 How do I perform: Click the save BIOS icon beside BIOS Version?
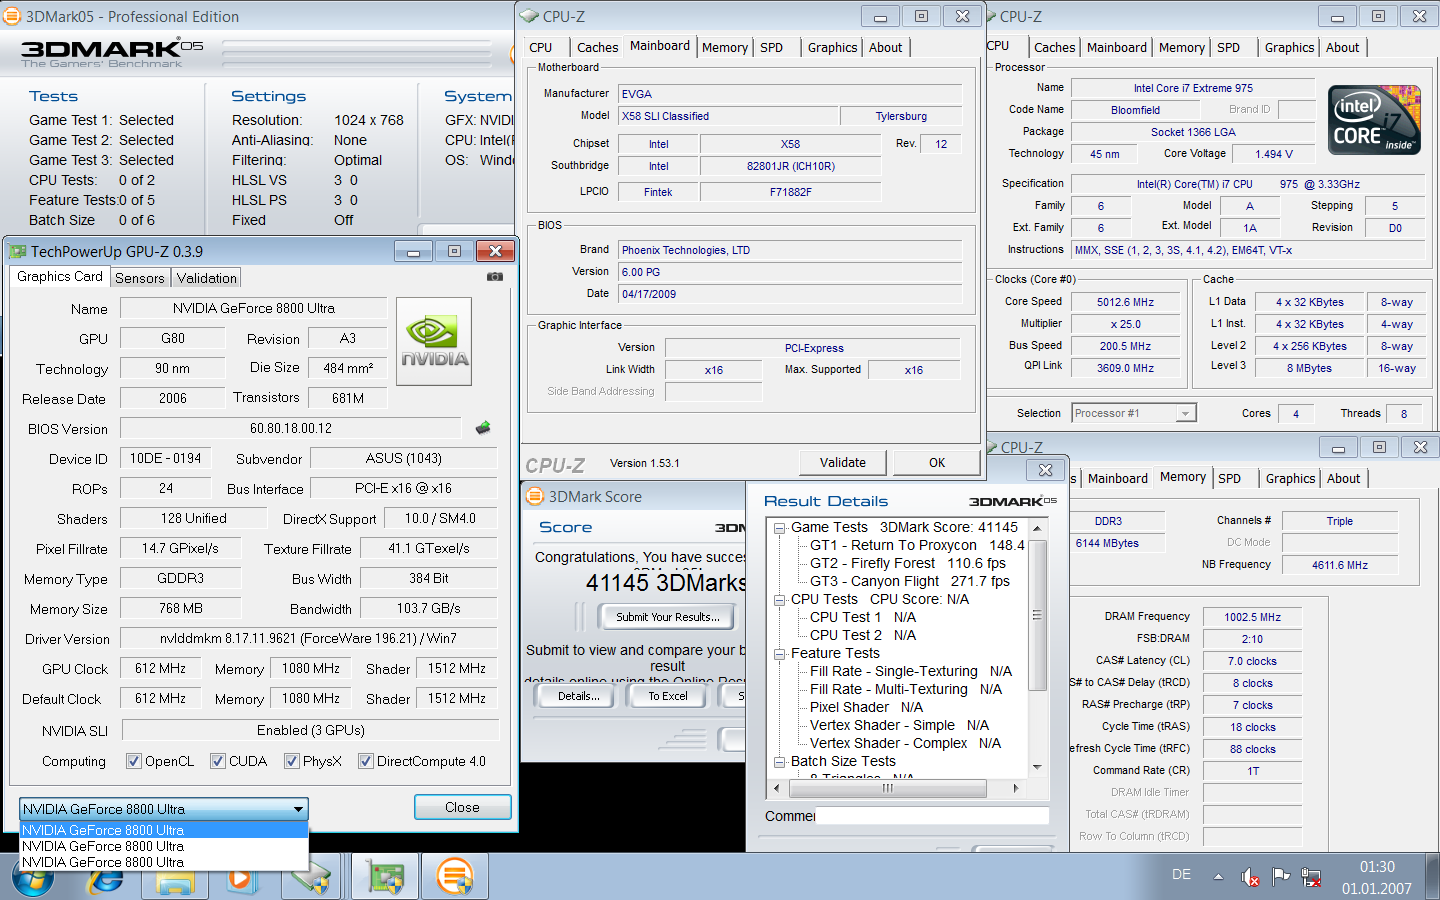click(483, 428)
